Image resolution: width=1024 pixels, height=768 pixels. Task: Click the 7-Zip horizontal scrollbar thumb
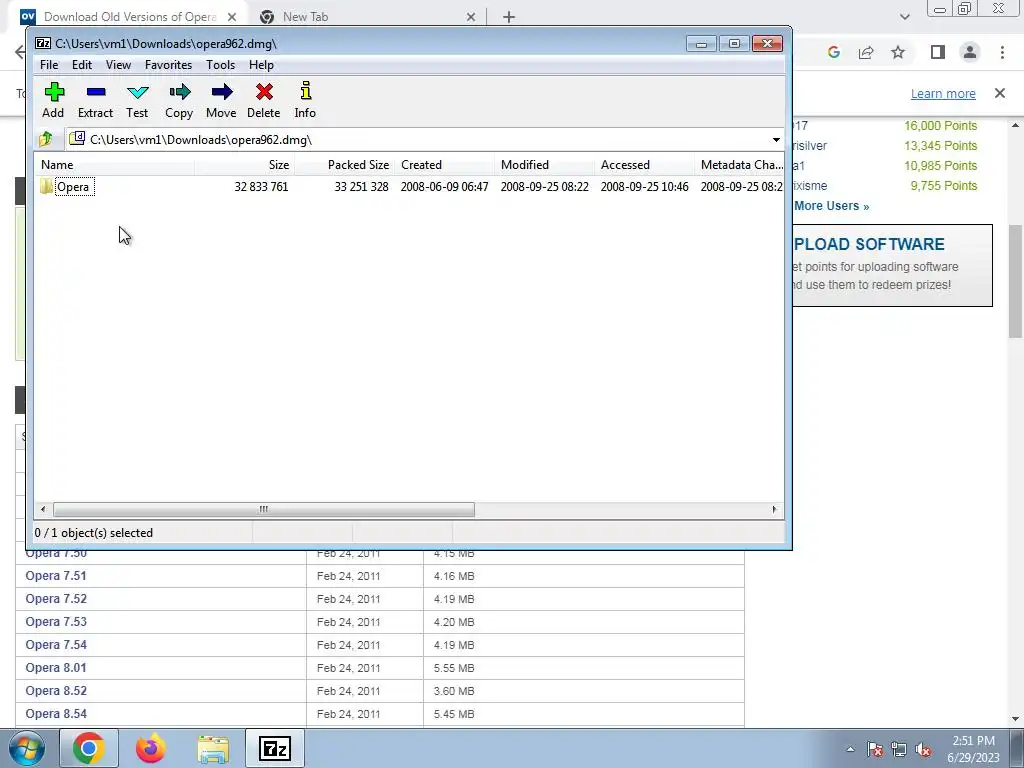(264, 509)
